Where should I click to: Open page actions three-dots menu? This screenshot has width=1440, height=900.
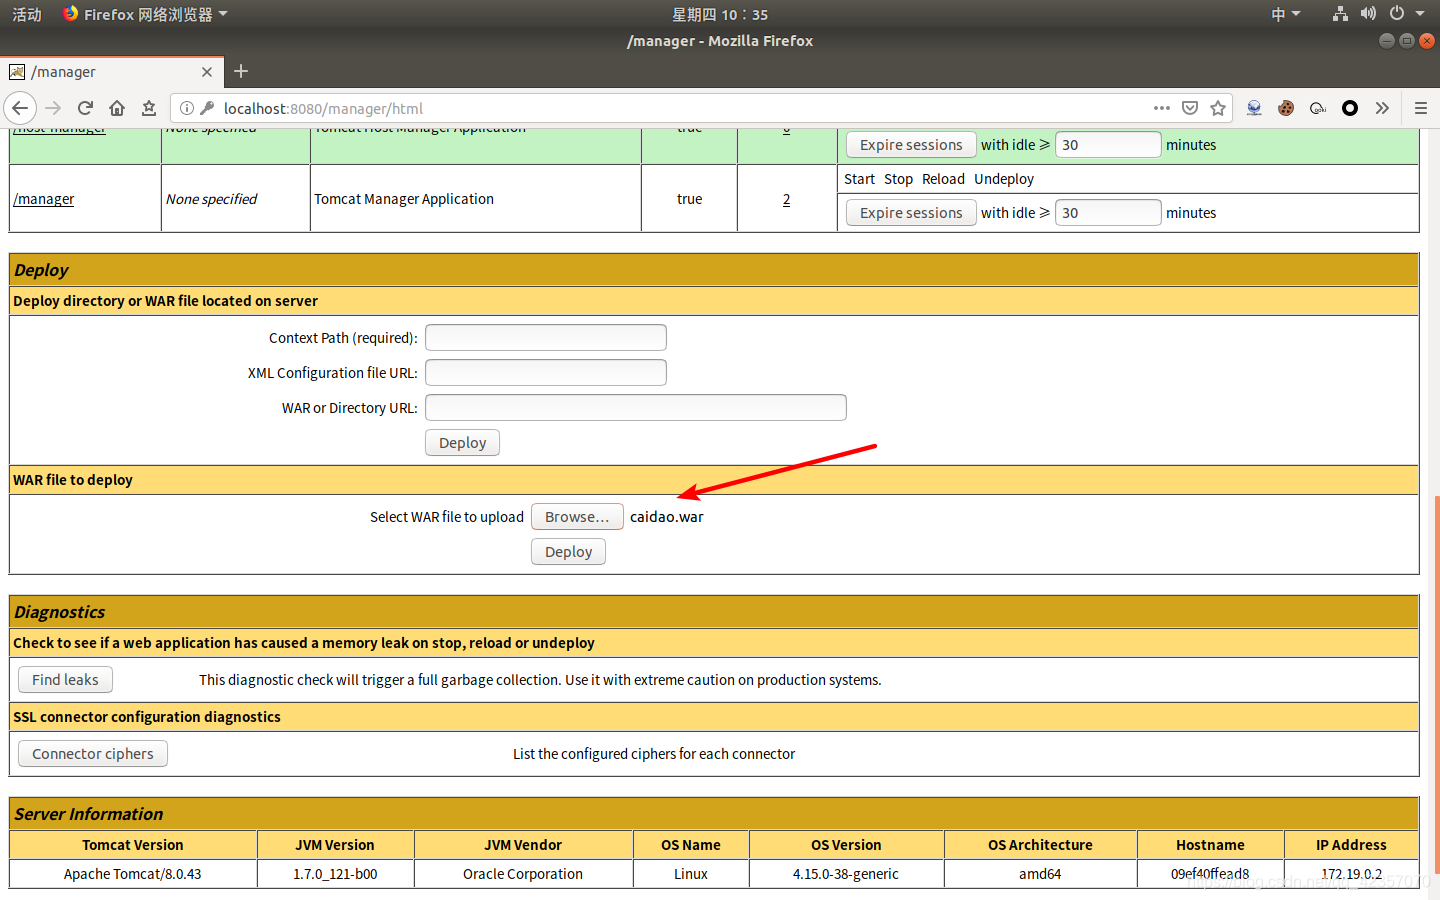pyautogui.click(x=1161, y=108)
